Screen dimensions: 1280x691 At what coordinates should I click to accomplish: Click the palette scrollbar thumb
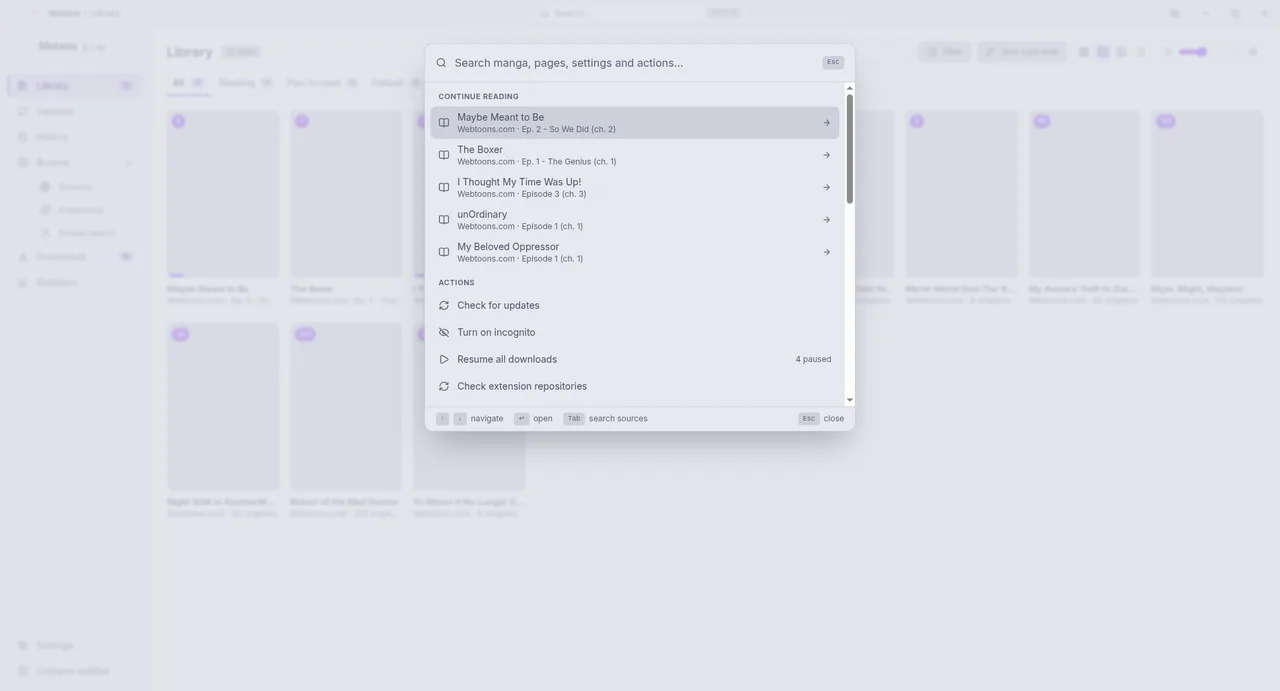pos(850,149)
